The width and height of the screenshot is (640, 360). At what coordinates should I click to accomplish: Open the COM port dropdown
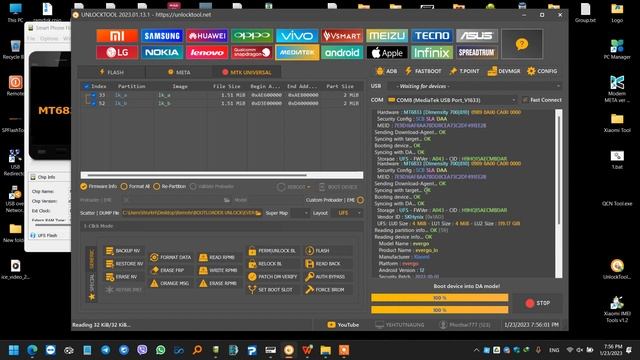[452, 100]
